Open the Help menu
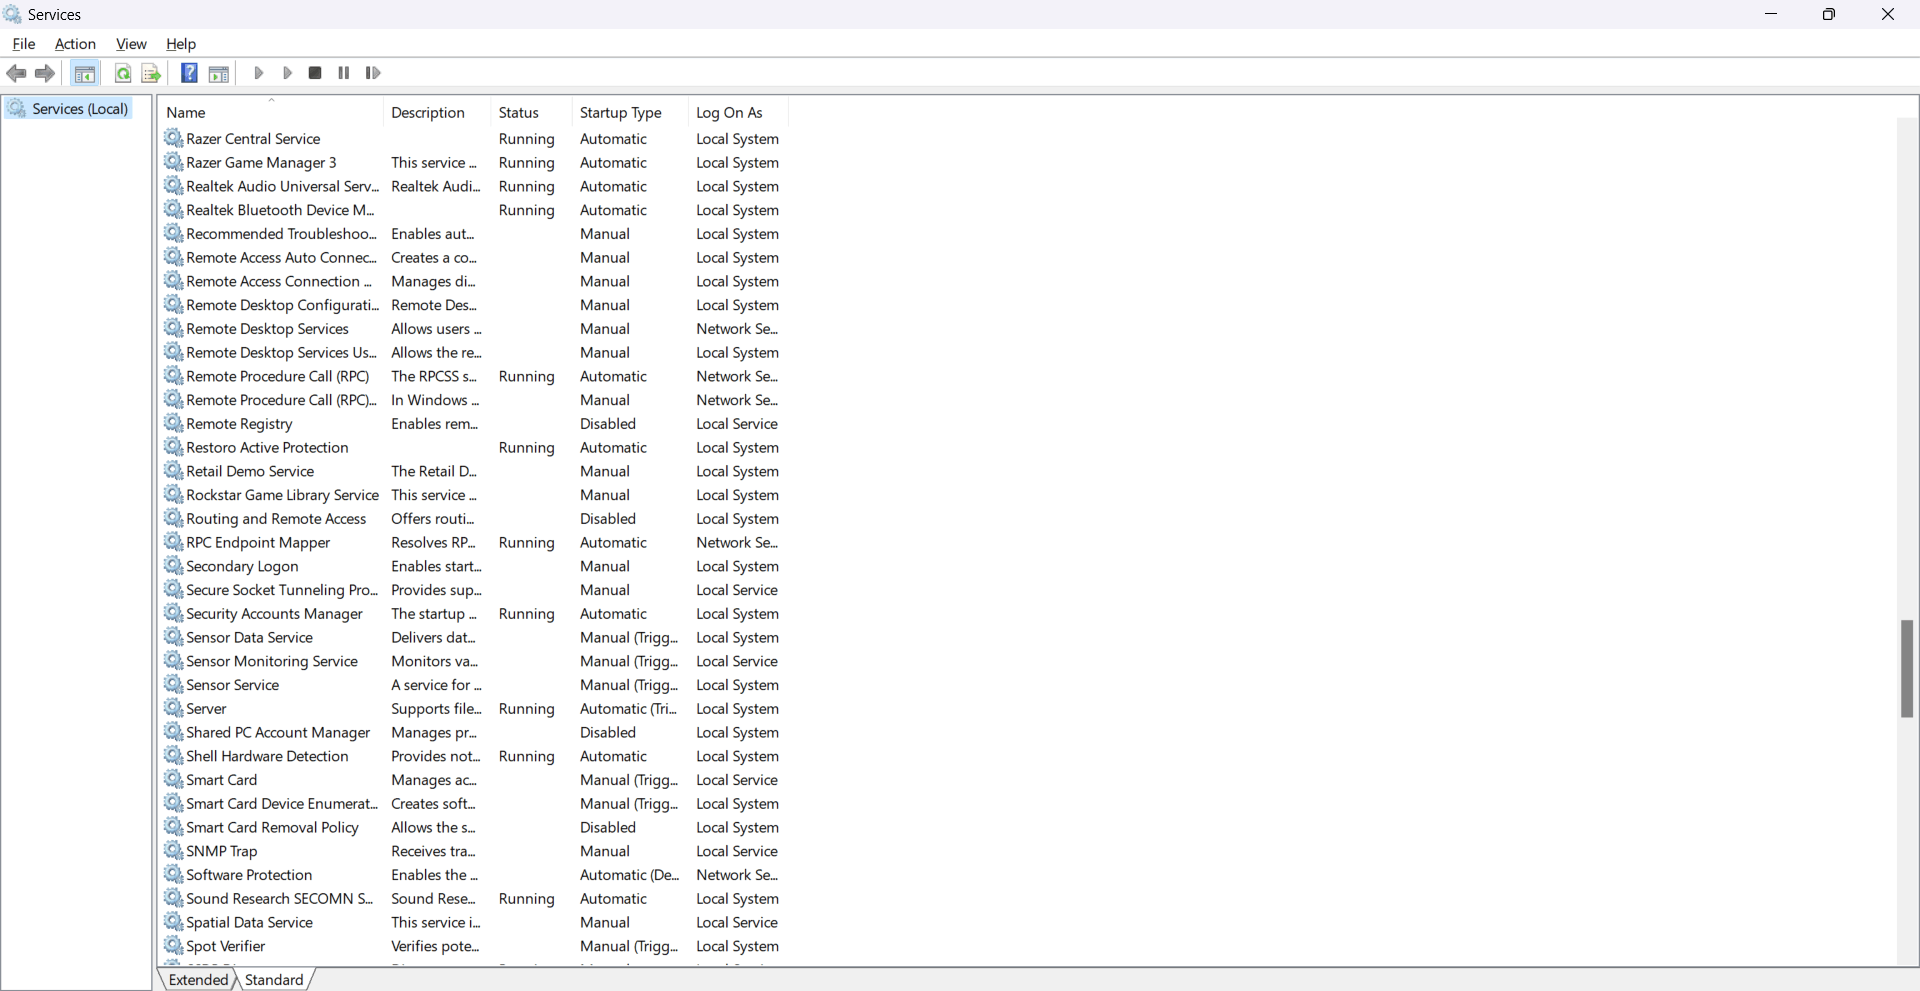The image size is (1920, 991). (x=181, y=44)
